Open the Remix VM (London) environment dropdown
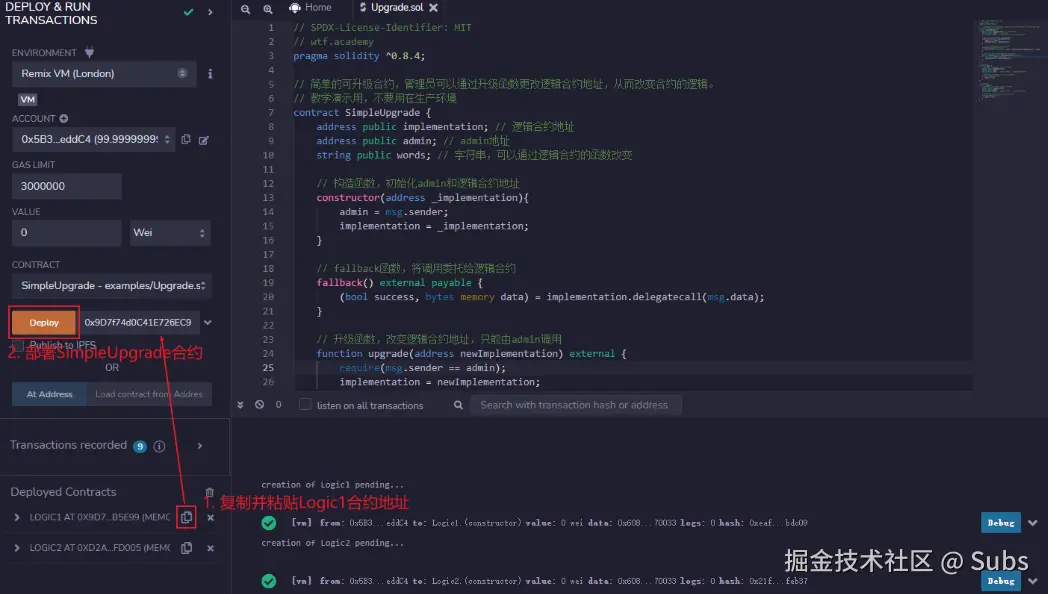This screenshot has height=594, width=1048. pos(104,73)
